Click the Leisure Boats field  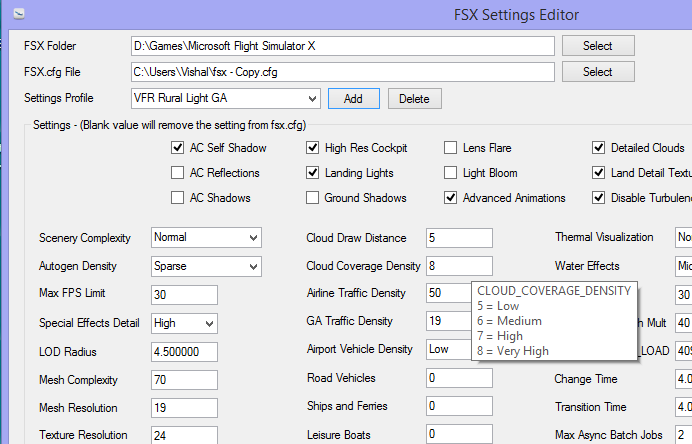pyautogui.click(x=459, y=434)
